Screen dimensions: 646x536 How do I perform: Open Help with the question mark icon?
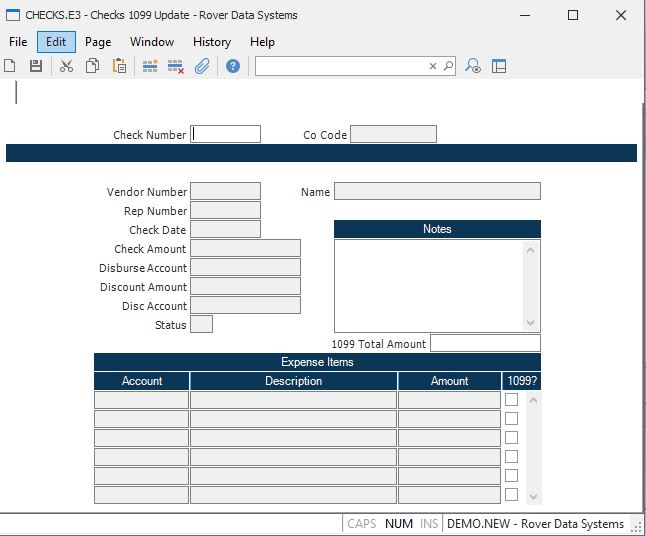coord(233,66)
